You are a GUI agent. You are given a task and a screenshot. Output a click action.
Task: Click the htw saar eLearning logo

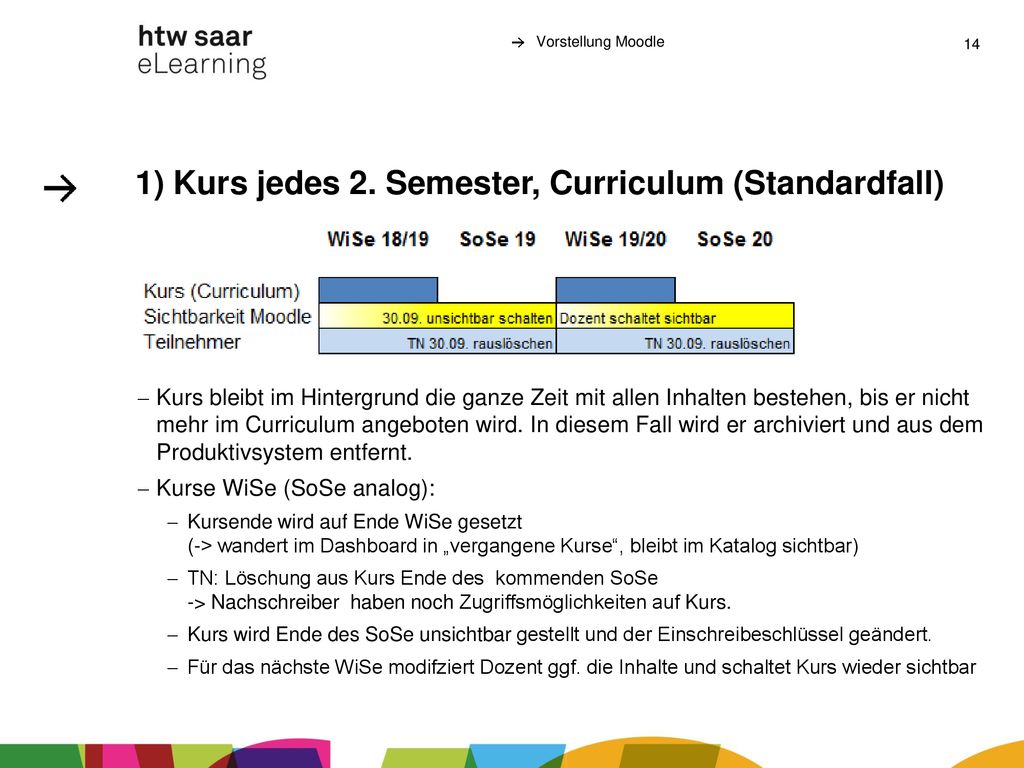click(202, 51)
